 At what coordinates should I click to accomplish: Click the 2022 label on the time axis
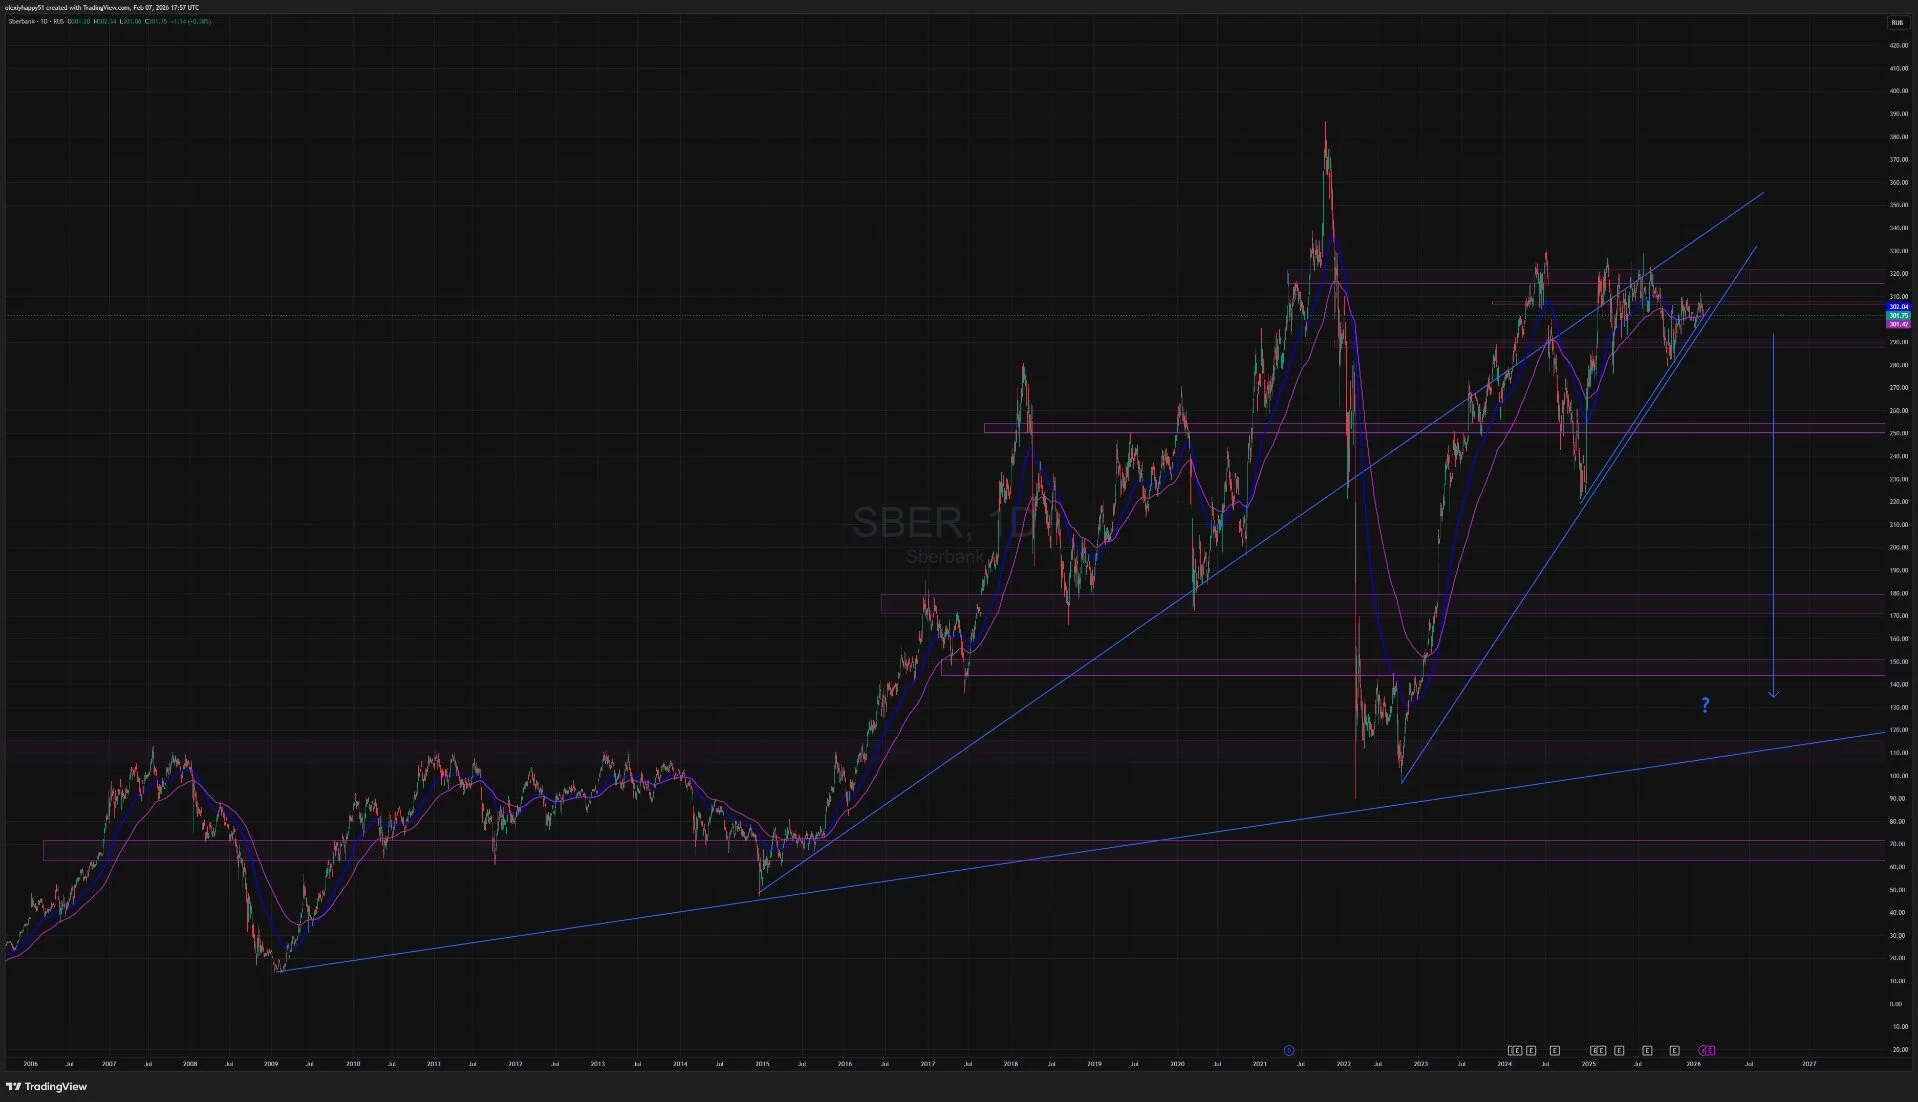click(1343, 1064)
